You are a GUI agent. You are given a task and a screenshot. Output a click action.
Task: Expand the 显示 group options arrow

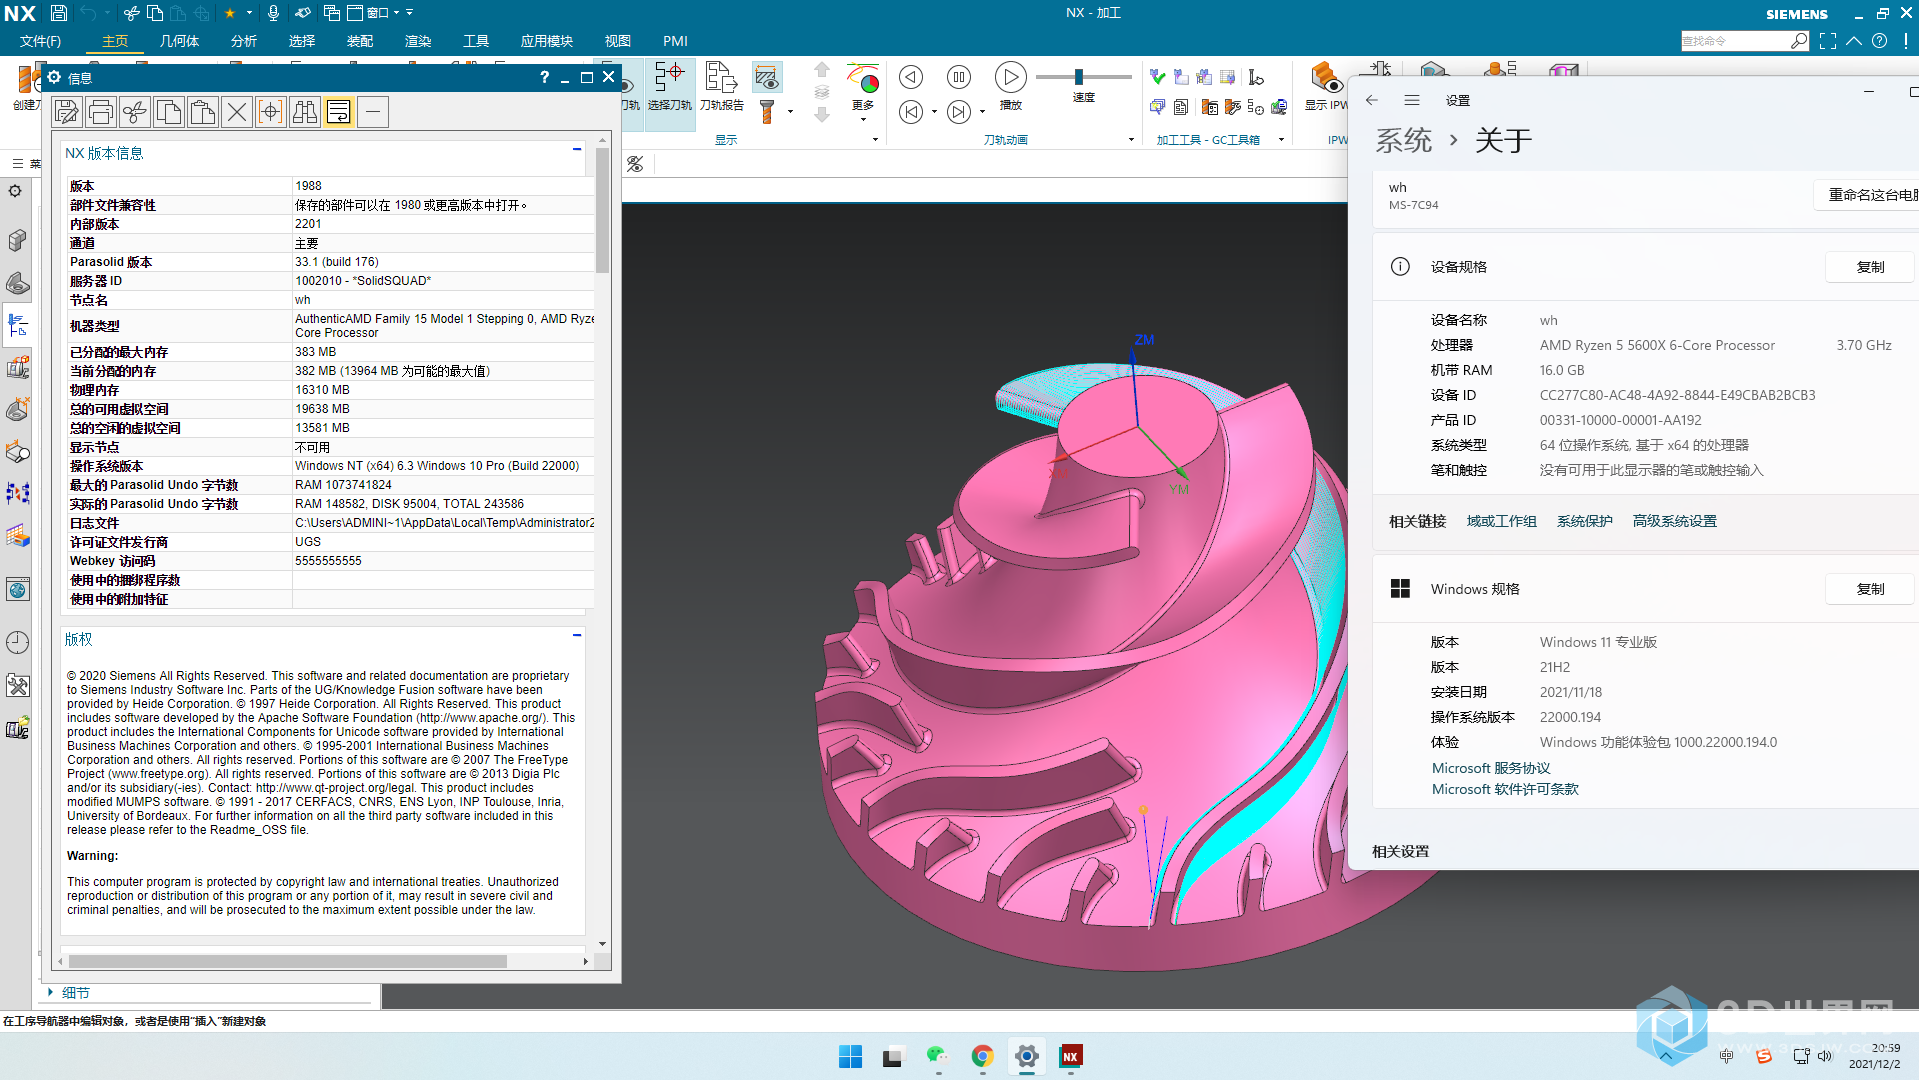[x=875, y=140]
